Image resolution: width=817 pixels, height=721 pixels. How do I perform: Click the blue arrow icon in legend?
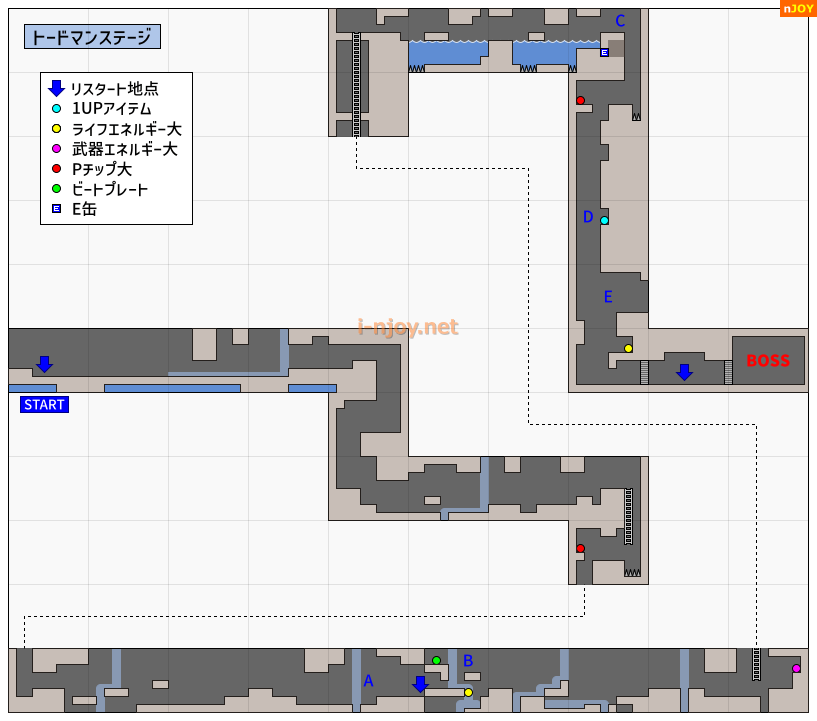click(56, 89)
